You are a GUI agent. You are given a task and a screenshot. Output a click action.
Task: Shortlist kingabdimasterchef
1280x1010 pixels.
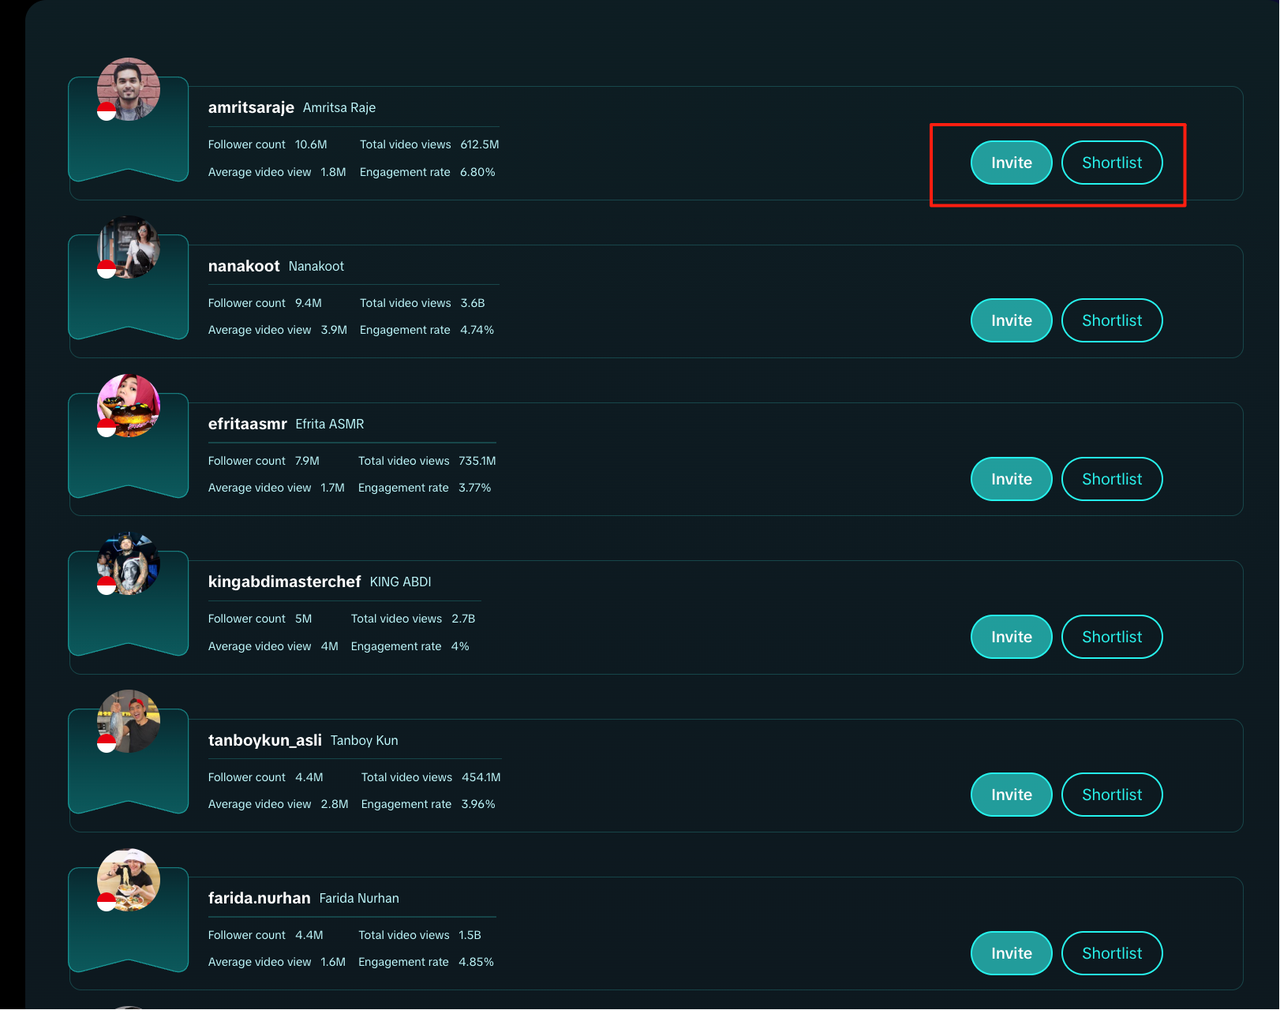pyautogui.click(x=1112, y=637)
